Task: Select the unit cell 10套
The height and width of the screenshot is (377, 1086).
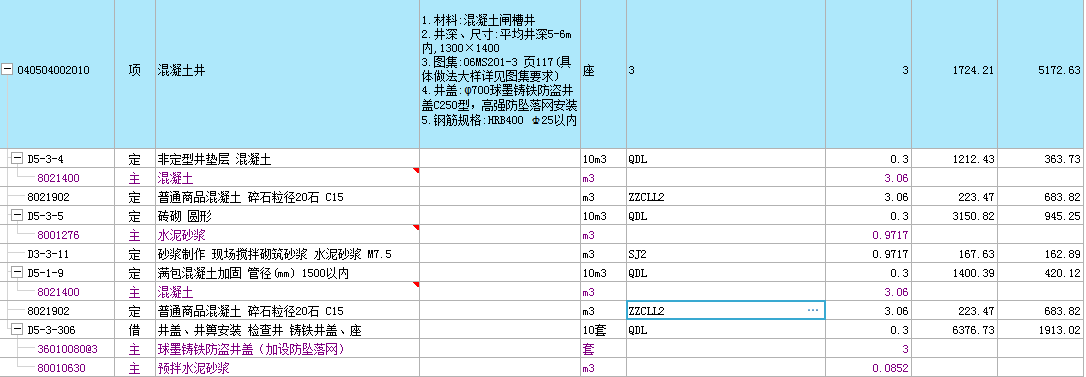Action: 603,330
